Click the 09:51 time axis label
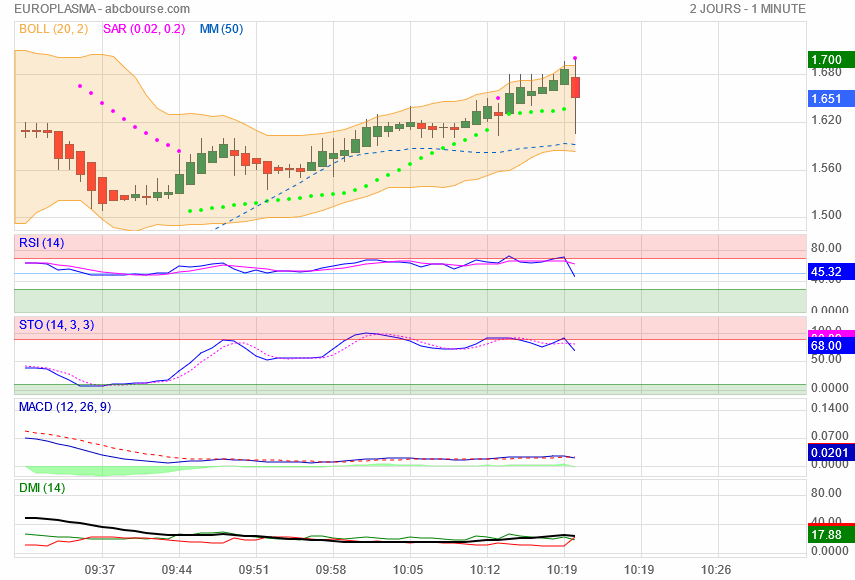 coord(254,570)
